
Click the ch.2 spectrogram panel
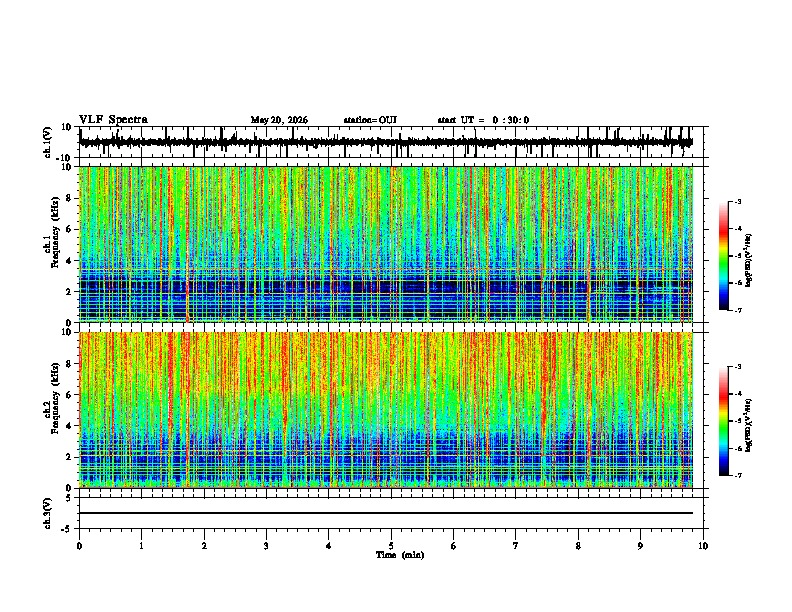coord(386,410)
